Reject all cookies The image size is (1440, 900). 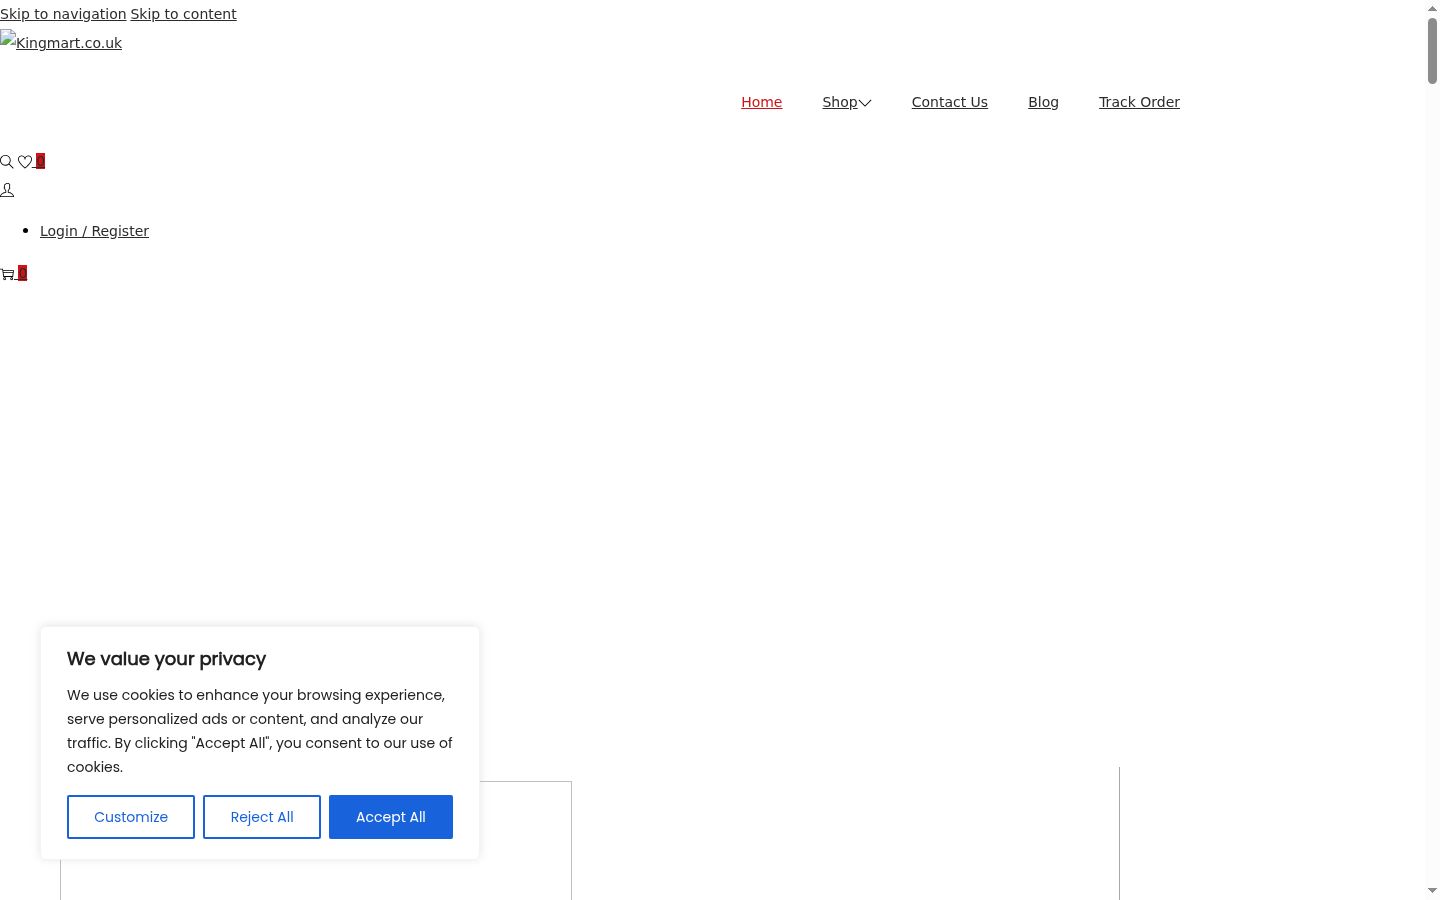tap(262, 817)
